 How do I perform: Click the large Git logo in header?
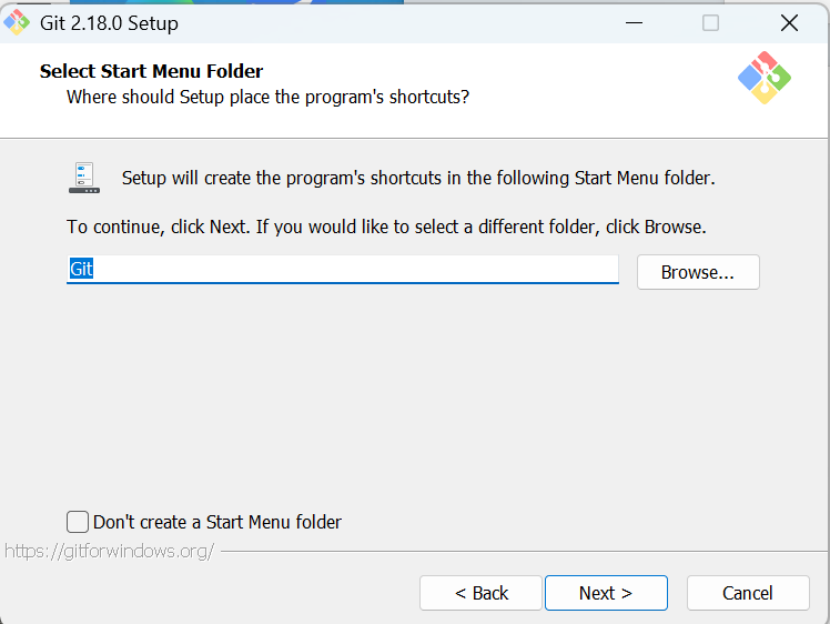(x=764, y=77)
